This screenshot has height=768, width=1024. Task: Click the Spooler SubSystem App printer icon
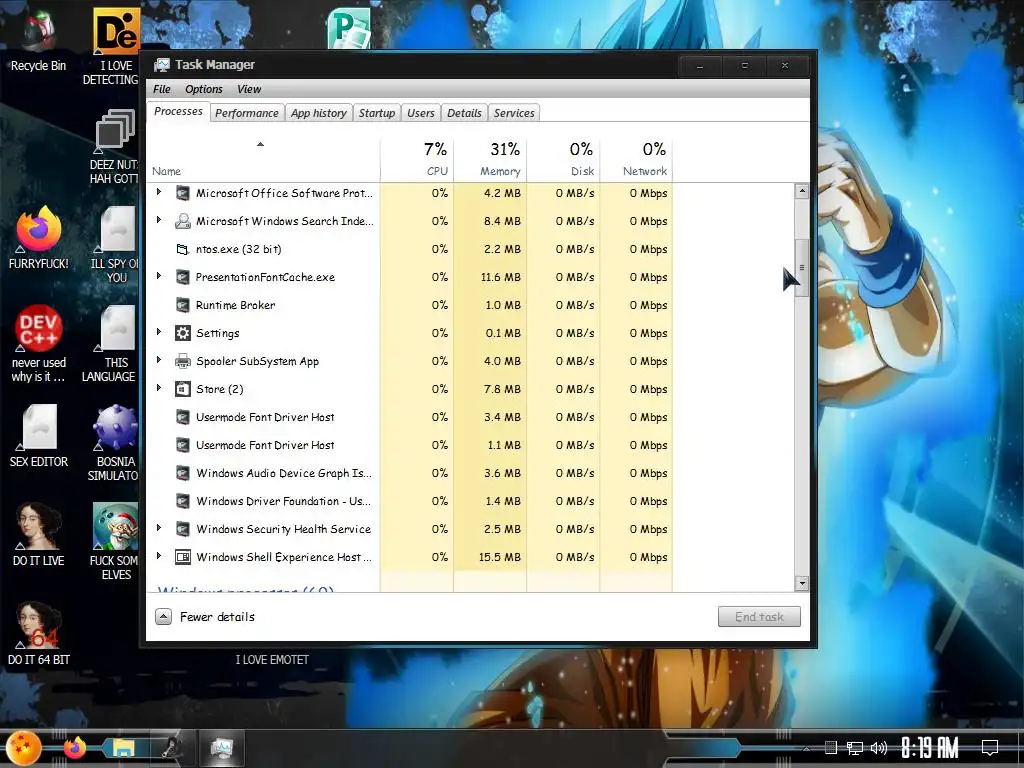[183, 361]
